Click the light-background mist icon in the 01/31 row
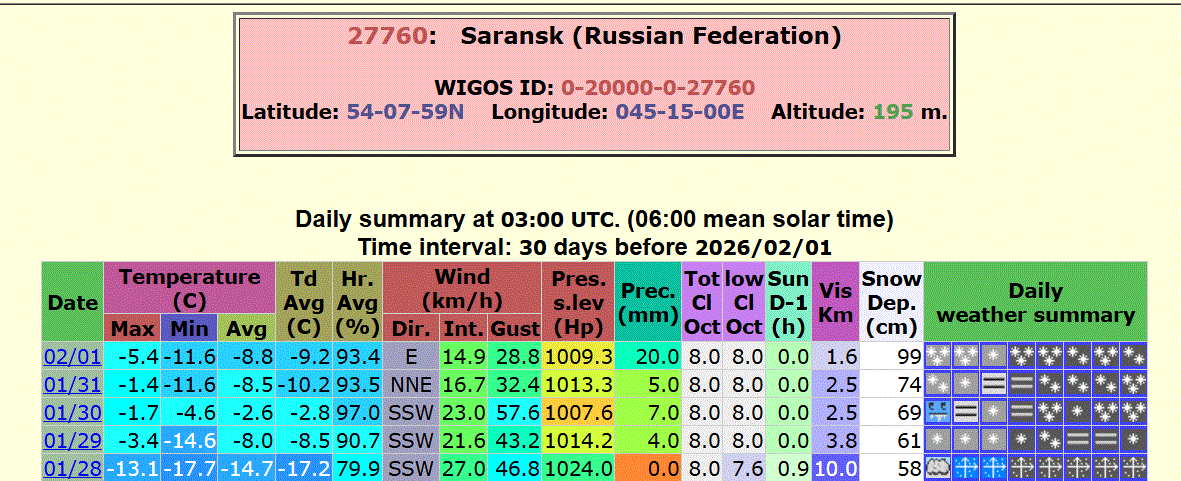The width and height of the screenshot is (1181, 481). click(x=992, y=384)
